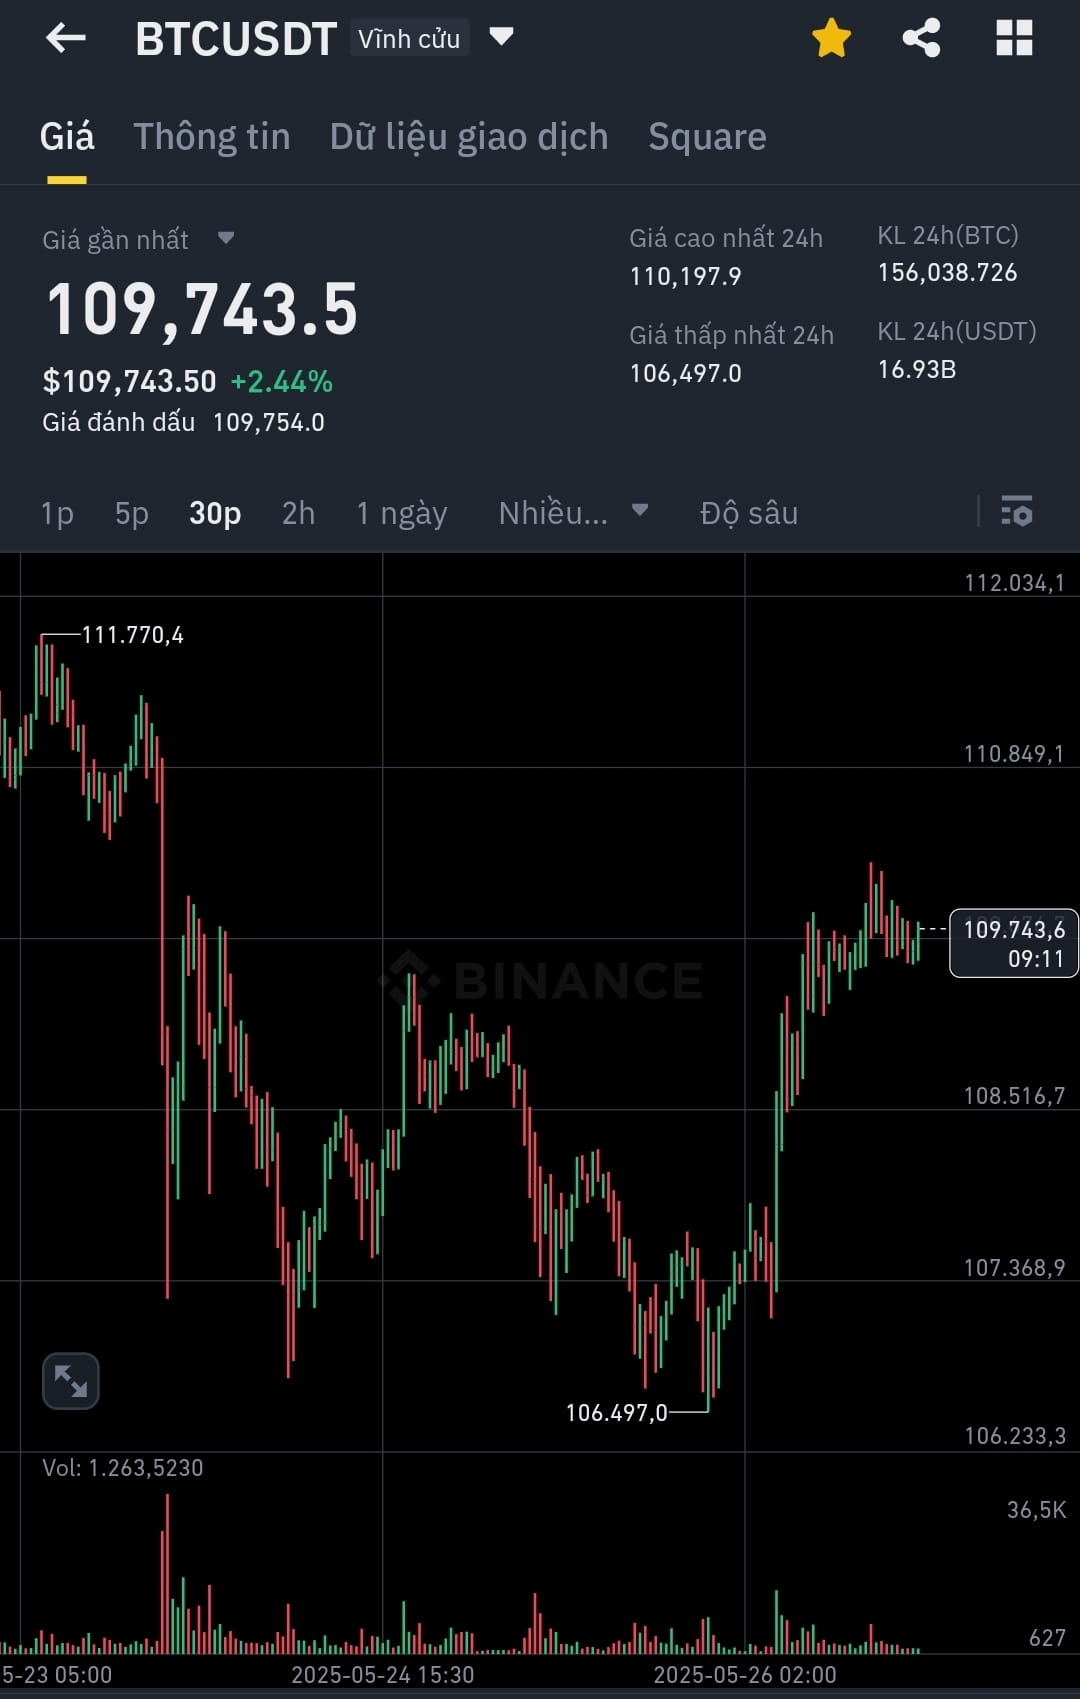
Task: Switch to 'Dữ liệu giao dịch' tab
Action: (469, 136)
